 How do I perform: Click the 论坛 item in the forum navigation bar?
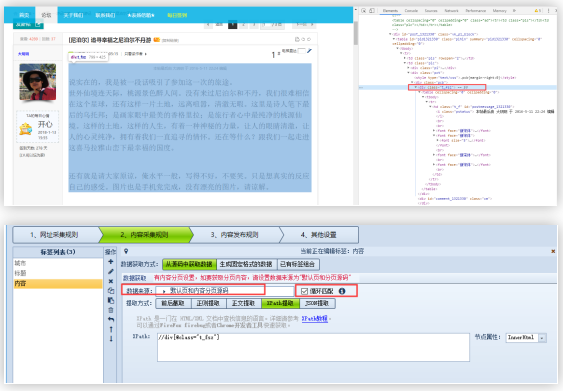46,15
